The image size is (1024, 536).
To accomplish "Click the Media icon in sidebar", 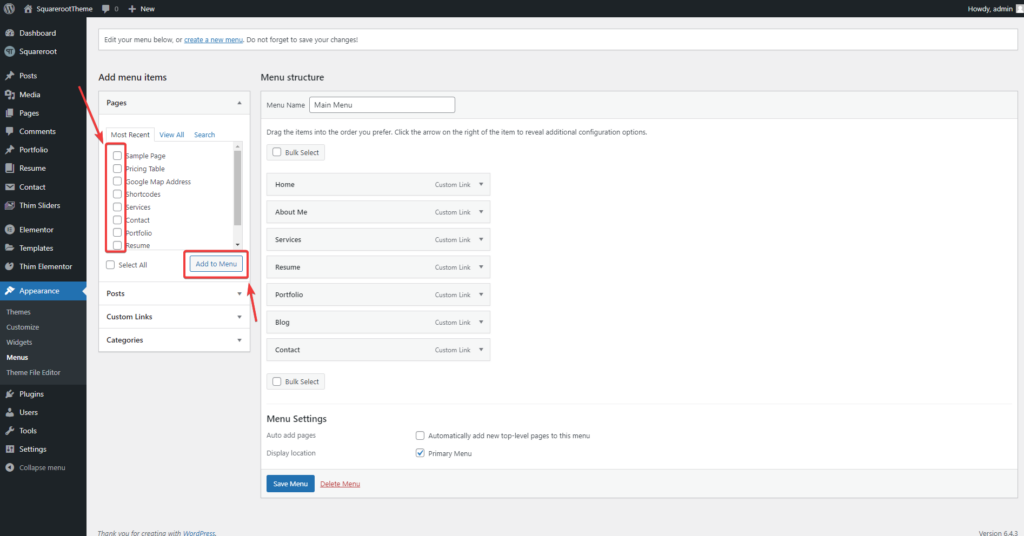I will [x=10, y=95].
